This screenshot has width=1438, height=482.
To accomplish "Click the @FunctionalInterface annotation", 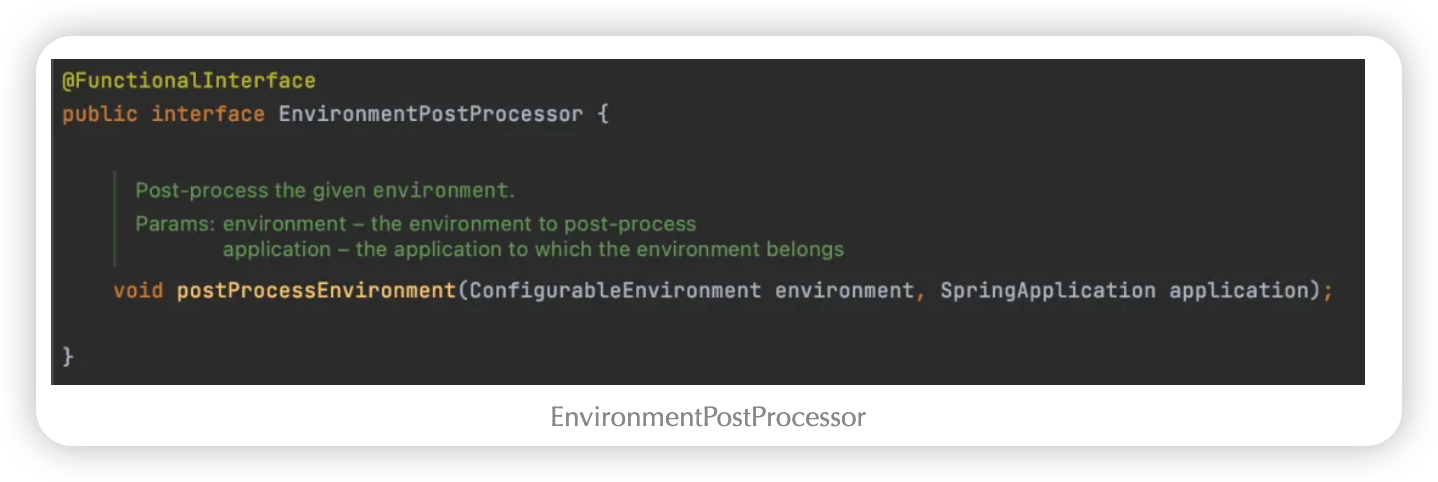I will pos(189,81).
